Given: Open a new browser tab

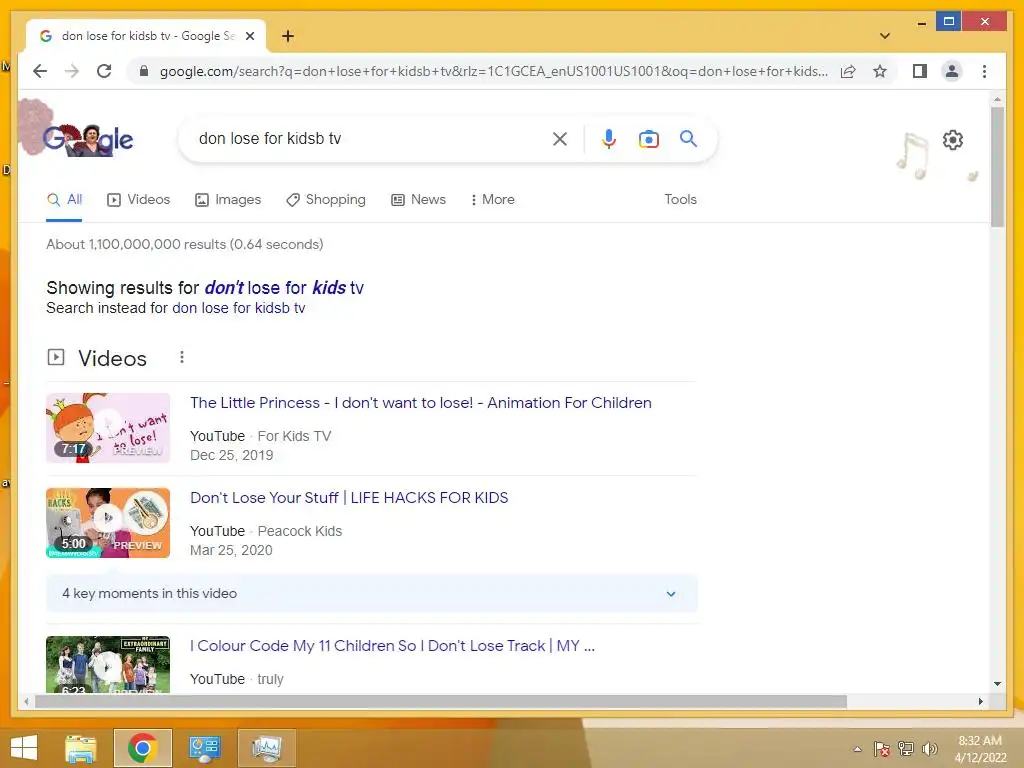Looking at the screenshot, I should point(287,36).
